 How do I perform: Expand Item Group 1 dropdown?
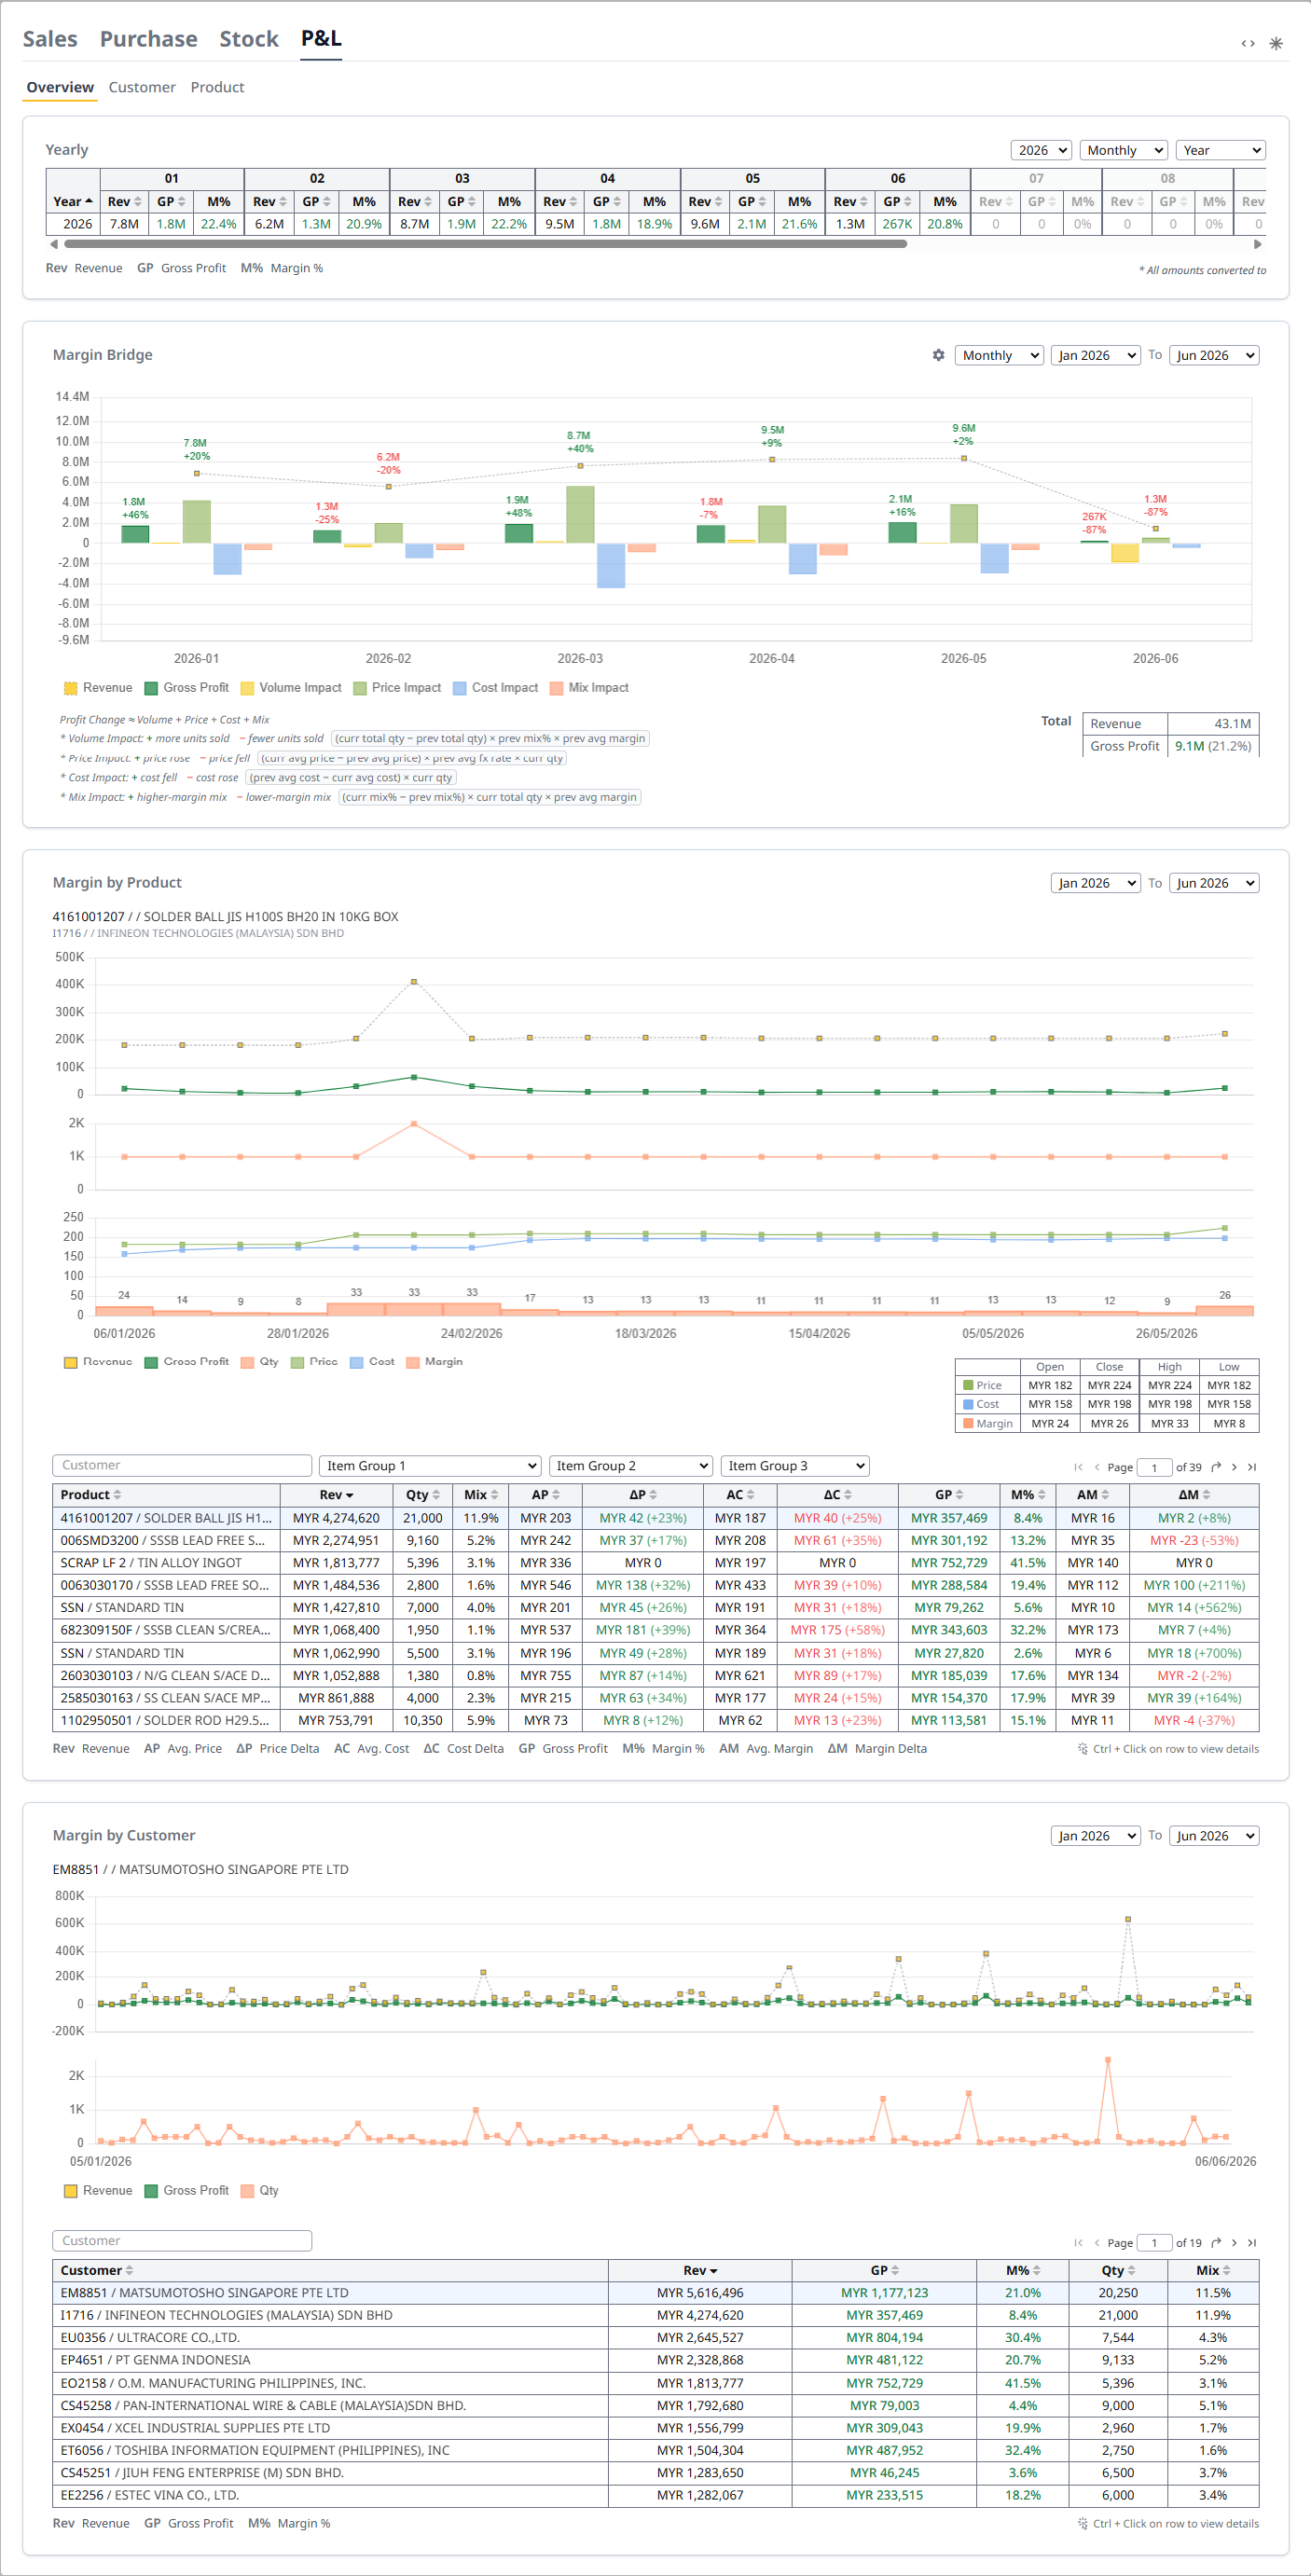[430, 1466]
